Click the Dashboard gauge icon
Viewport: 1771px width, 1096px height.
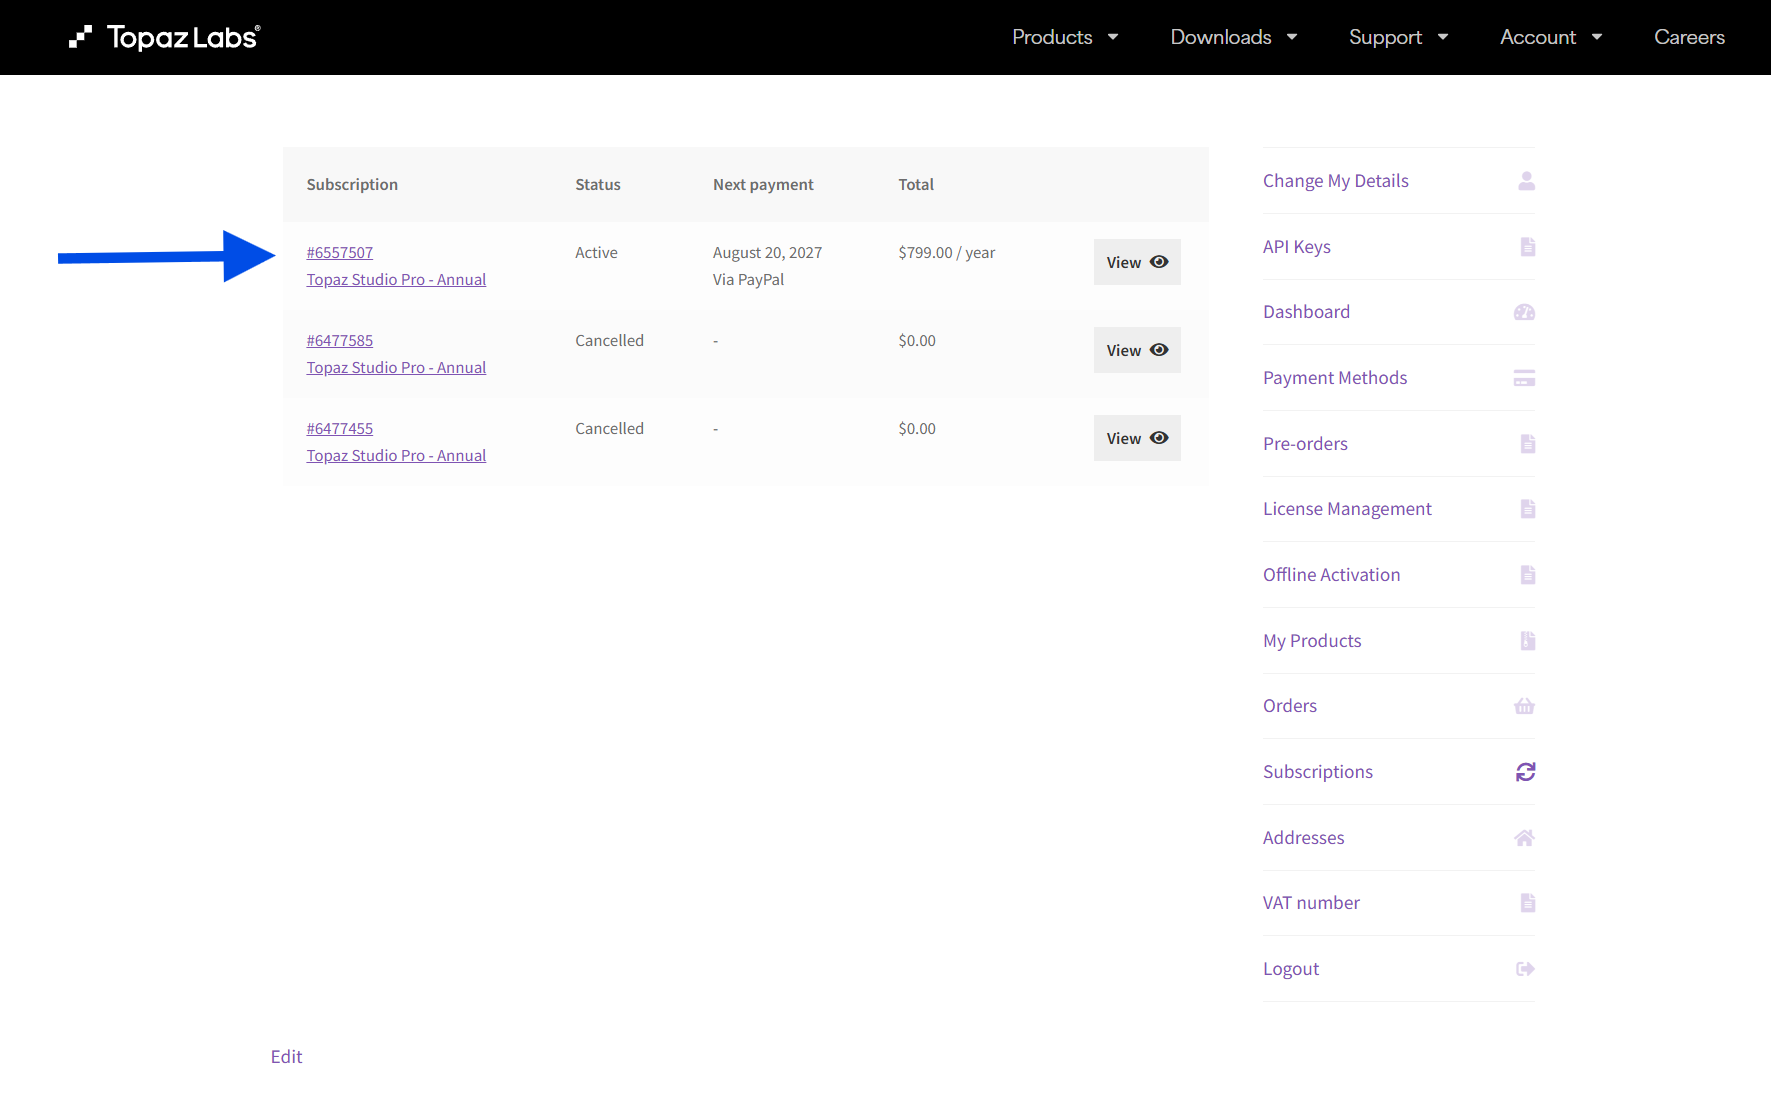coord(1524,312)
